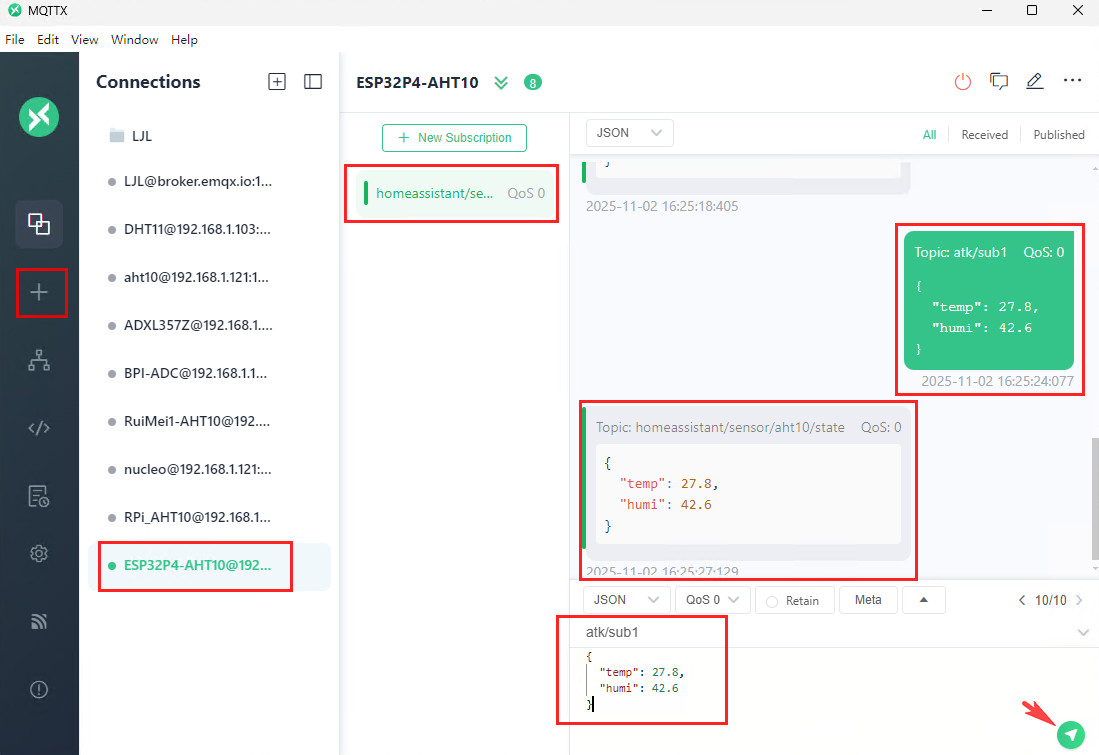Image resolution: width=1099 pixels, height=755 pixels.
Task: Go to next publish history with right chevron
Action: pos(1079,600)
